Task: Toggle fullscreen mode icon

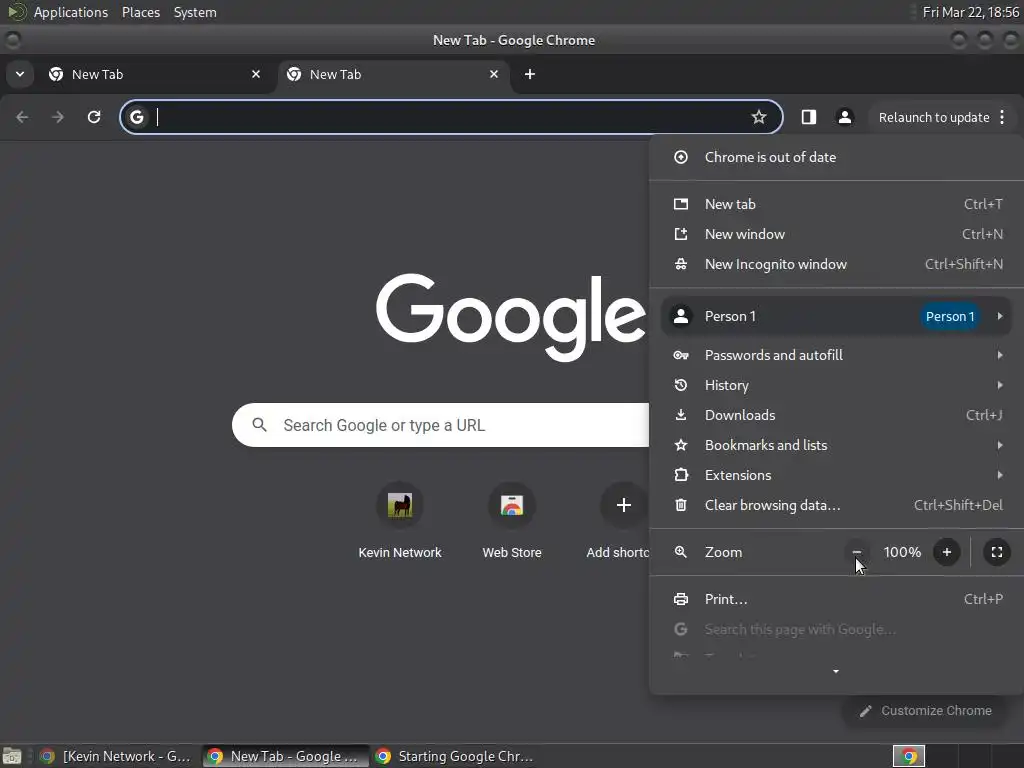Action: pyautogui.click(x=997, y=552)
